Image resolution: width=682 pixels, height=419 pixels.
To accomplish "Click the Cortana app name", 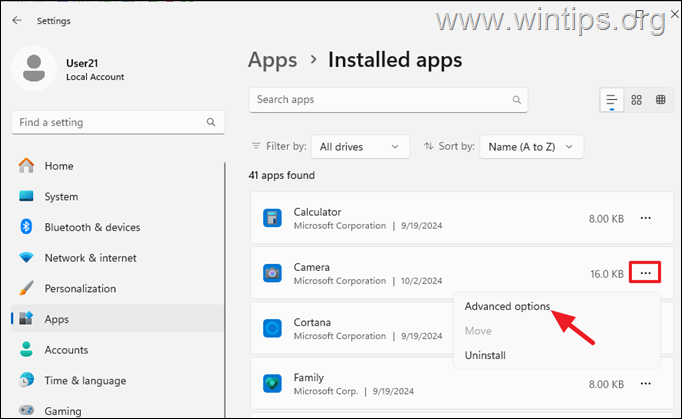I will click(x=312, y=322).
